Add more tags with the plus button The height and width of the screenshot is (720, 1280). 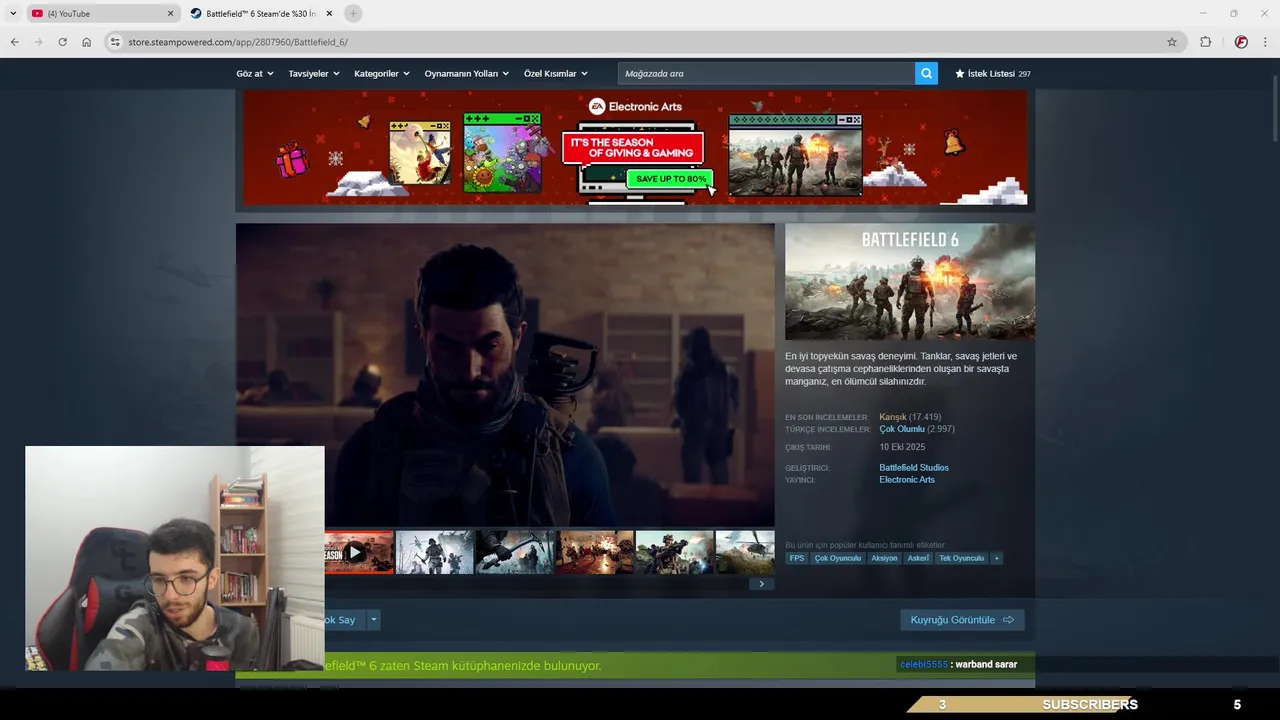996,558
